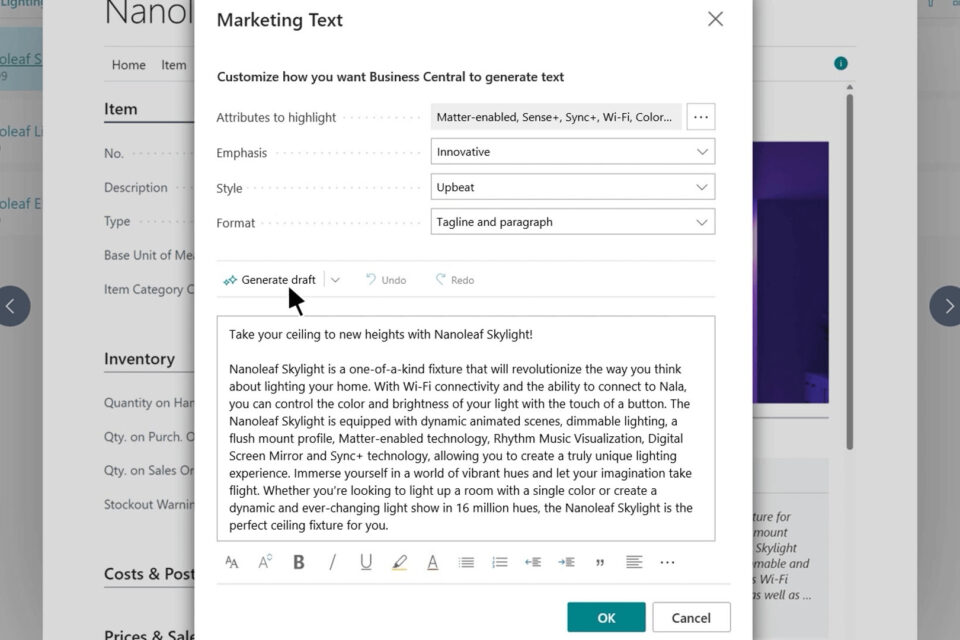
Task: Click the Generate draft button
Action: click(x=269, y=280)
